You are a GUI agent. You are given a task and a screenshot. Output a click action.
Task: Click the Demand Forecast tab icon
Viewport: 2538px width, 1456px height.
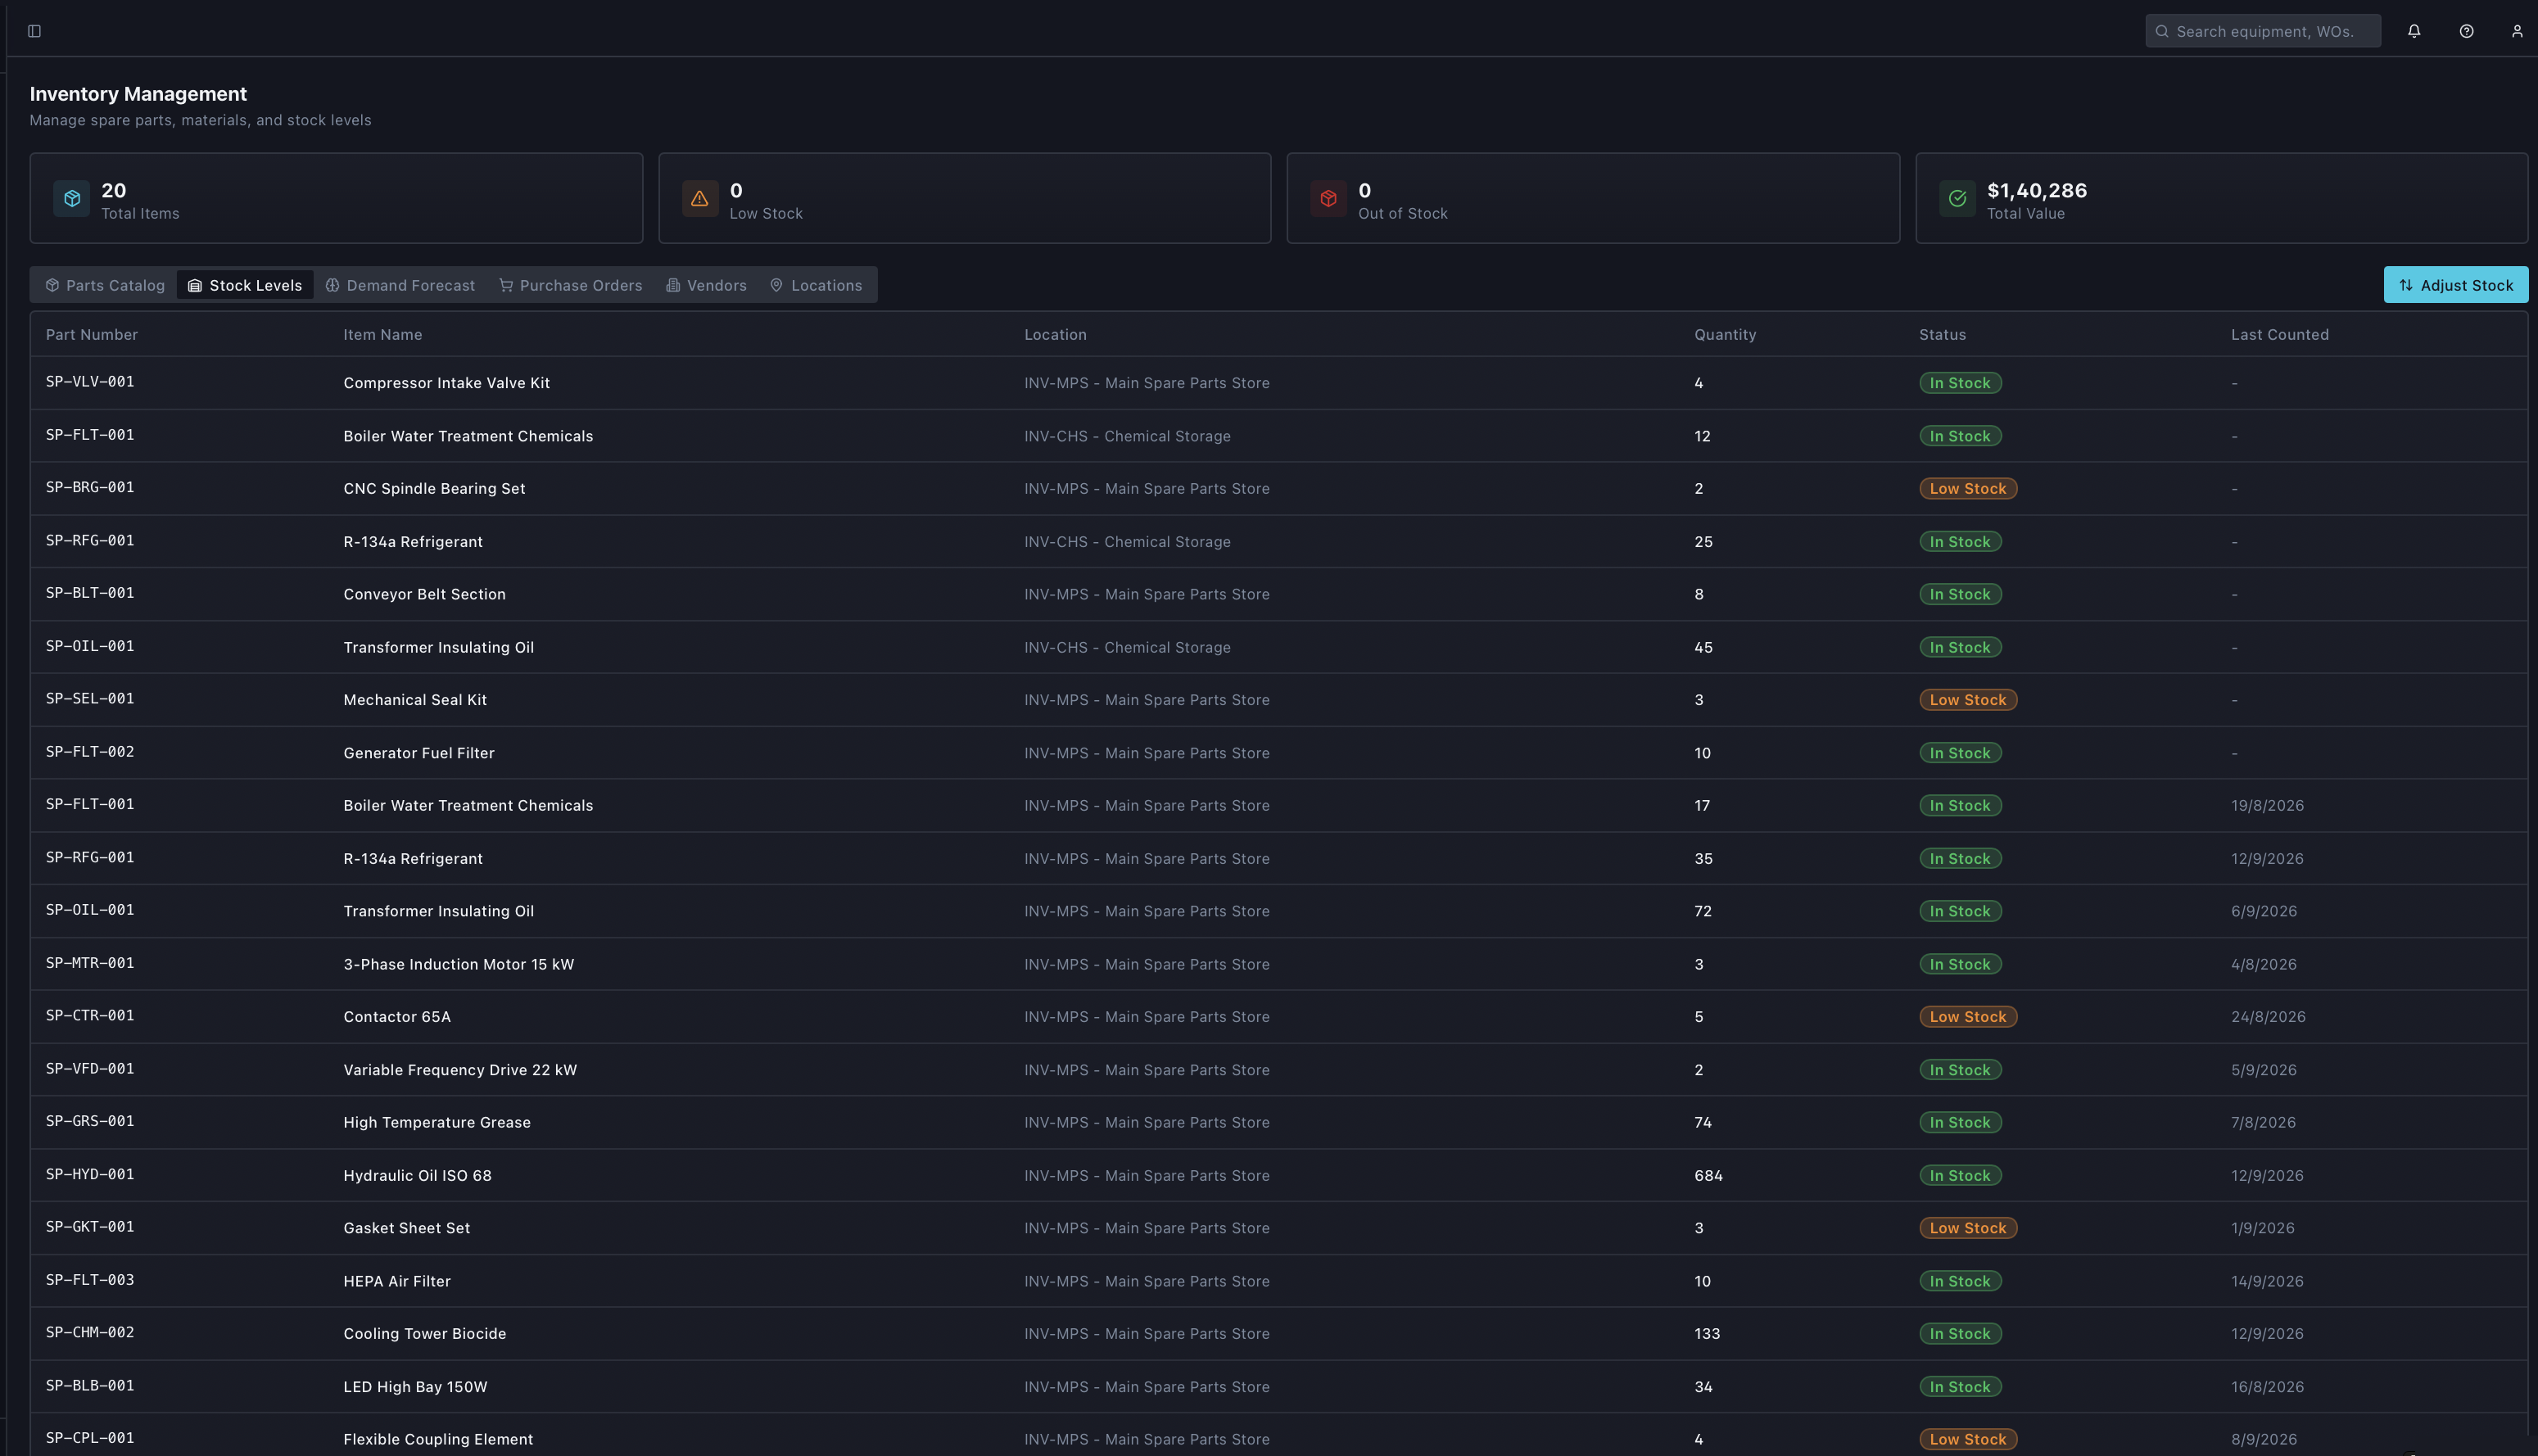point(333,285)
